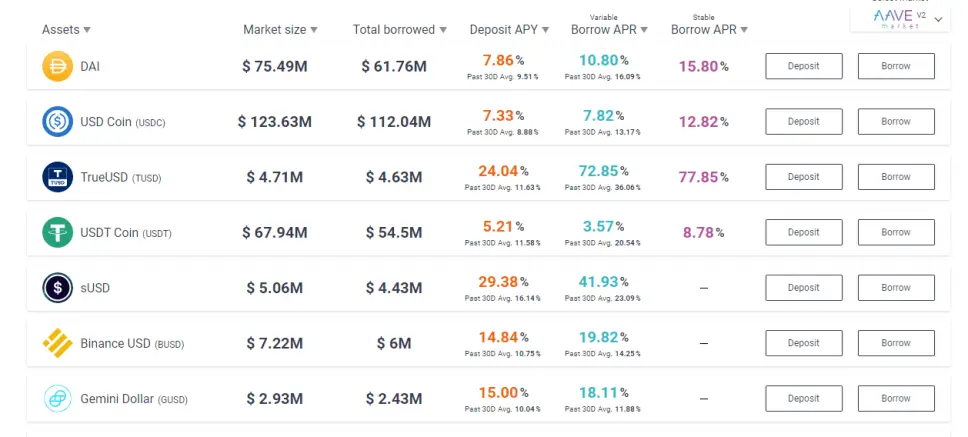Click the DAI token icon
This screenshot has width=968, height=437.
pos(57,66)
